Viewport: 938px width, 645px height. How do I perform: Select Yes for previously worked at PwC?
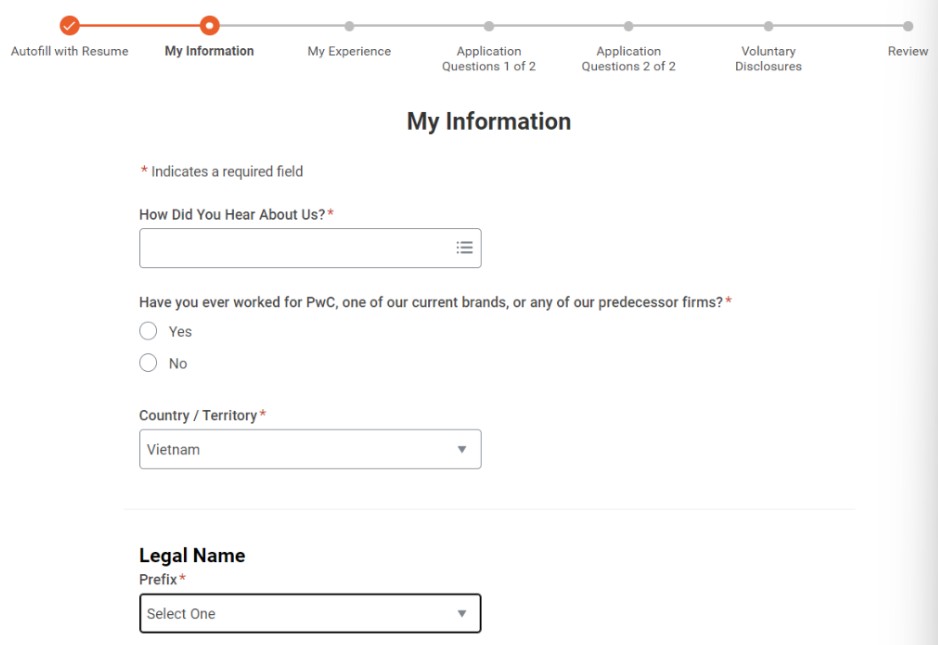[149, 331]
